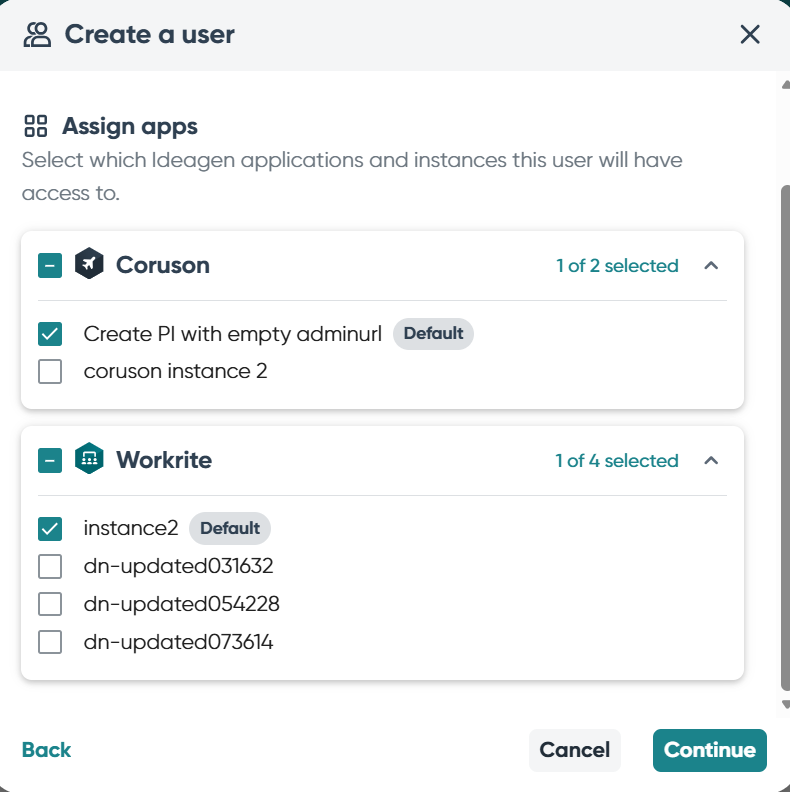Image resolution: width=790 pixels, height=792 pixels.
Task: Click the Assign apps grid icon
Action: click(36, 126)
